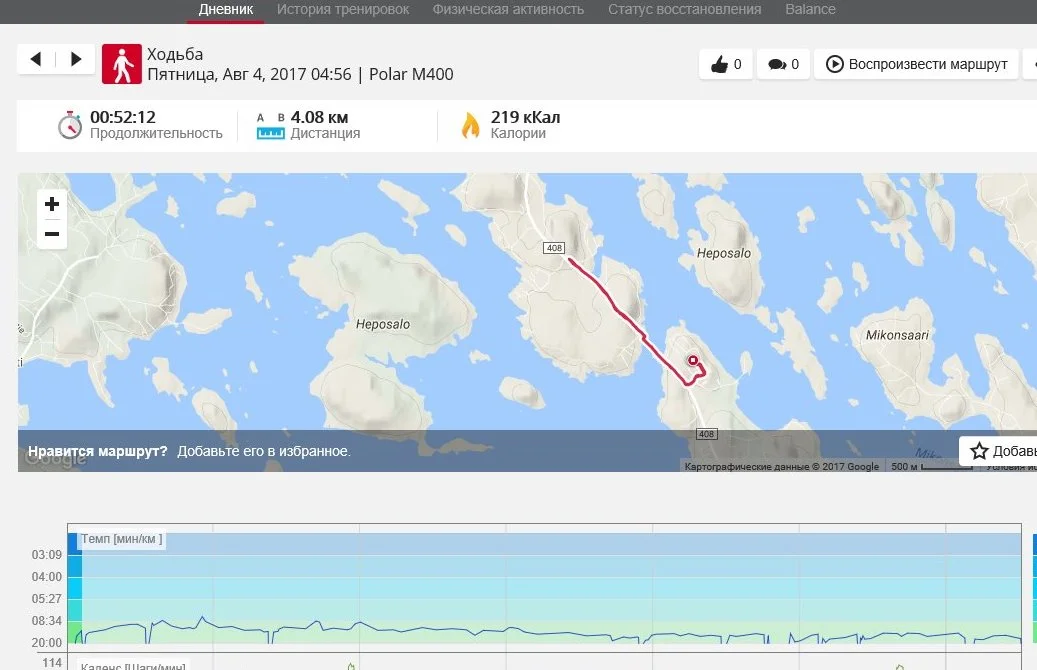This screenshot has height=670, width=1037.
Task: Open История тренировок tab
Action: click(x=343, y=10)
